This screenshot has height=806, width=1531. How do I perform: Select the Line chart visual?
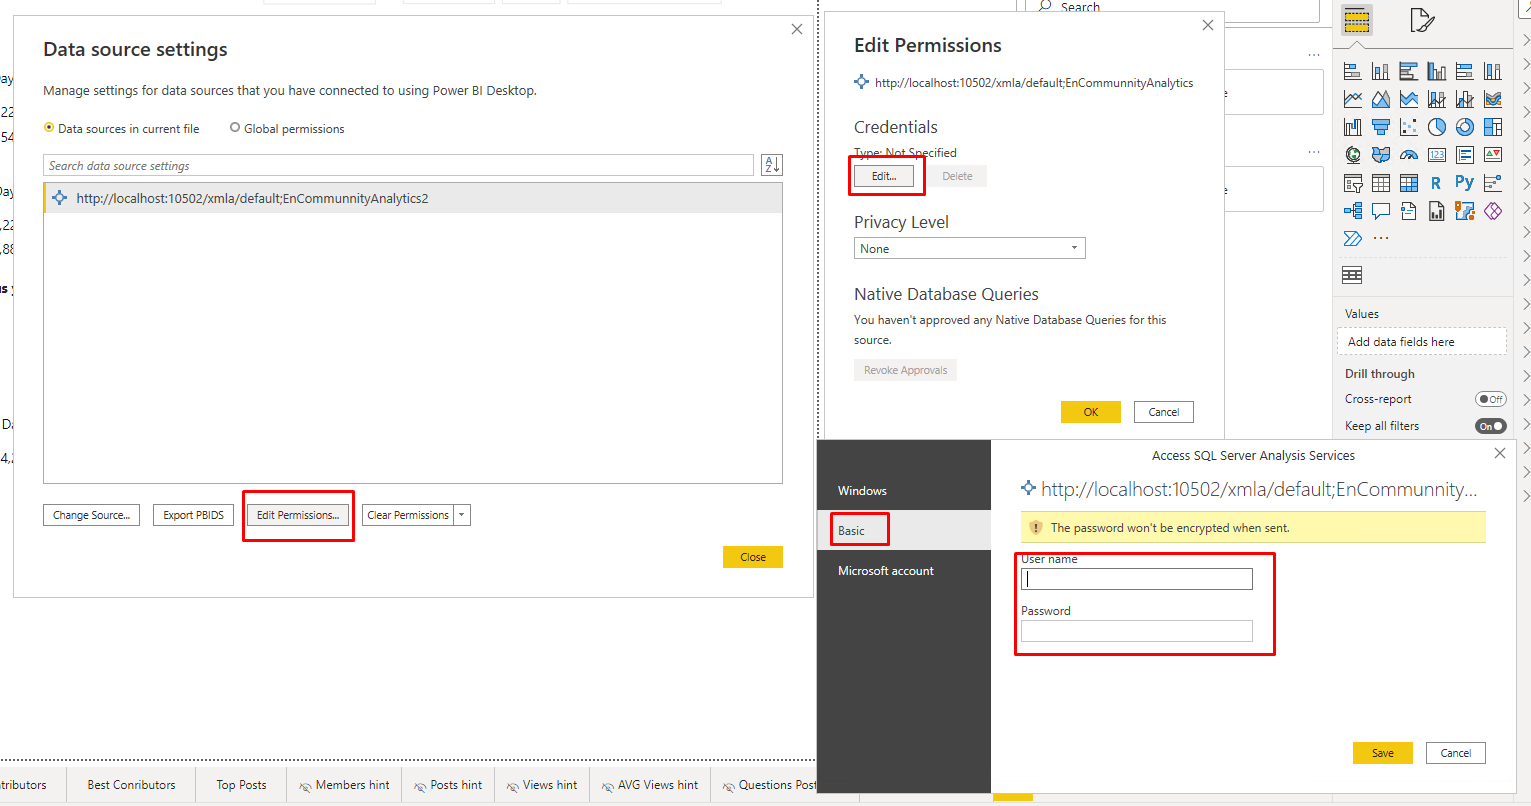1353,99
